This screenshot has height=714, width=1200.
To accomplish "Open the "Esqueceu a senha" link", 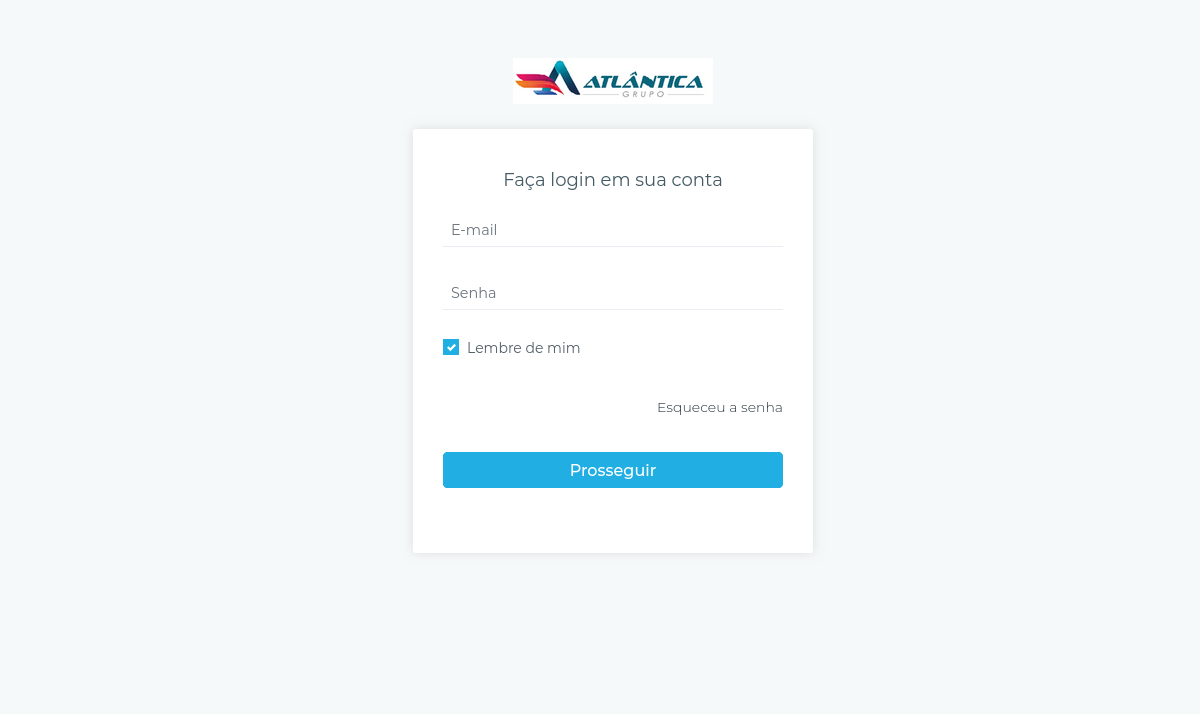I will [720, 407].
